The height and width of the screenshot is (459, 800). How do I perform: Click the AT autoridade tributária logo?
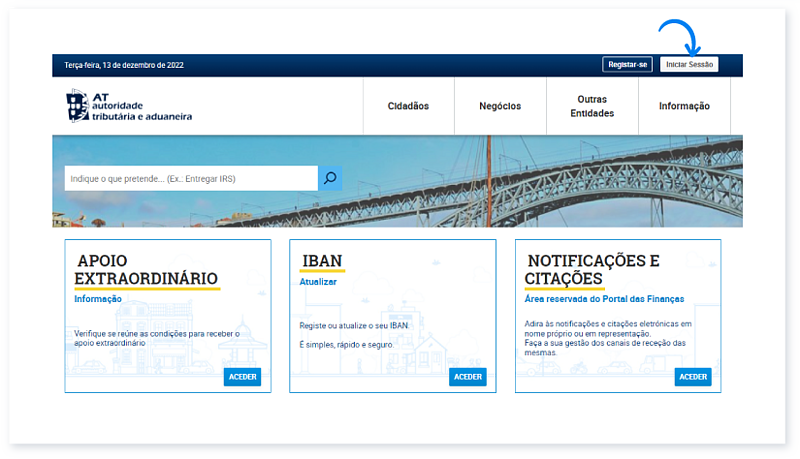coord(128,106)
